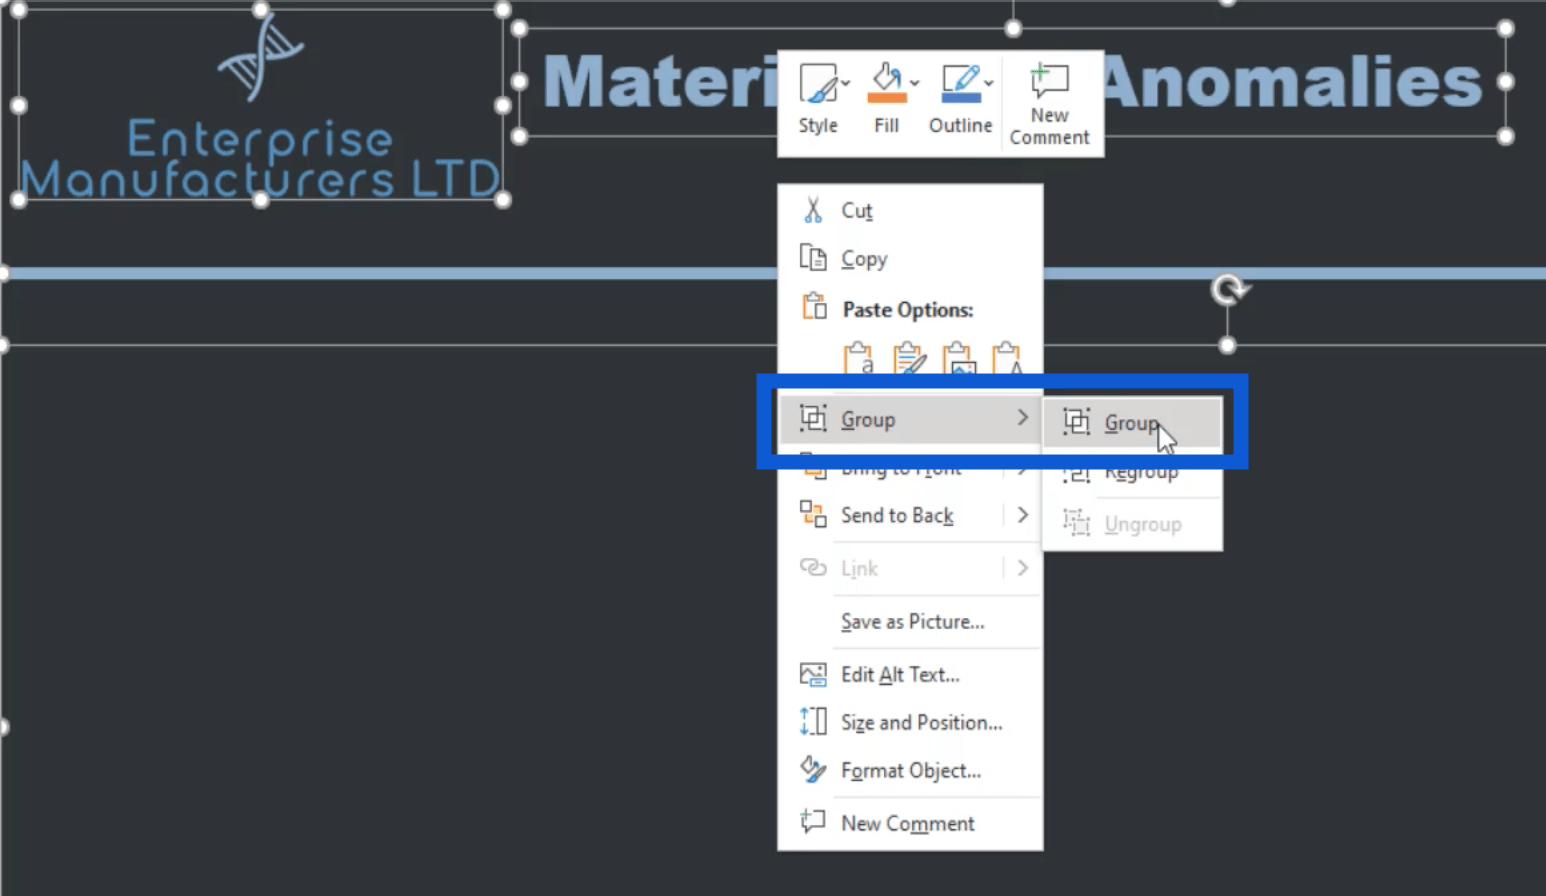Paste keep text only option
The image size is (1546, 896).
click(1008, 358)
